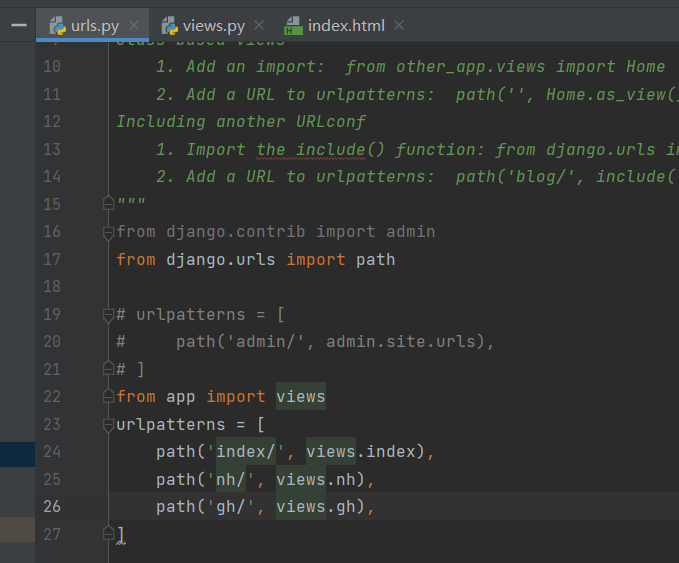This screenshot has width=679, height=563.
Task: Click the 'nh/' string on line 25
Action: [x=231, y=479]
